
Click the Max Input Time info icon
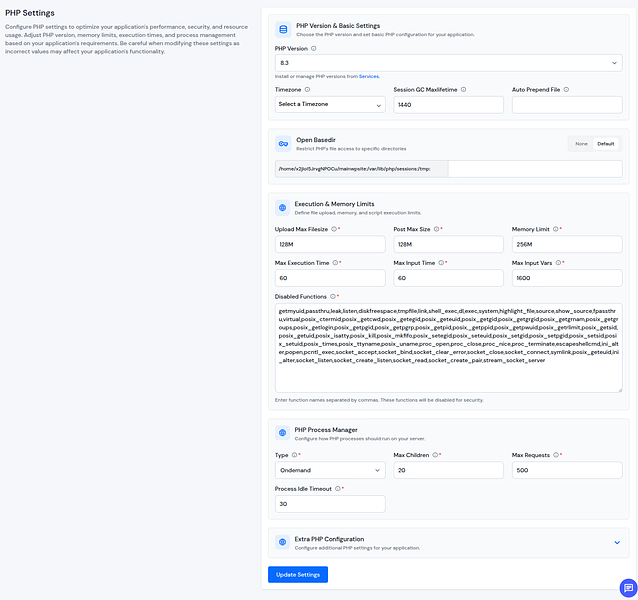point(441,263)
